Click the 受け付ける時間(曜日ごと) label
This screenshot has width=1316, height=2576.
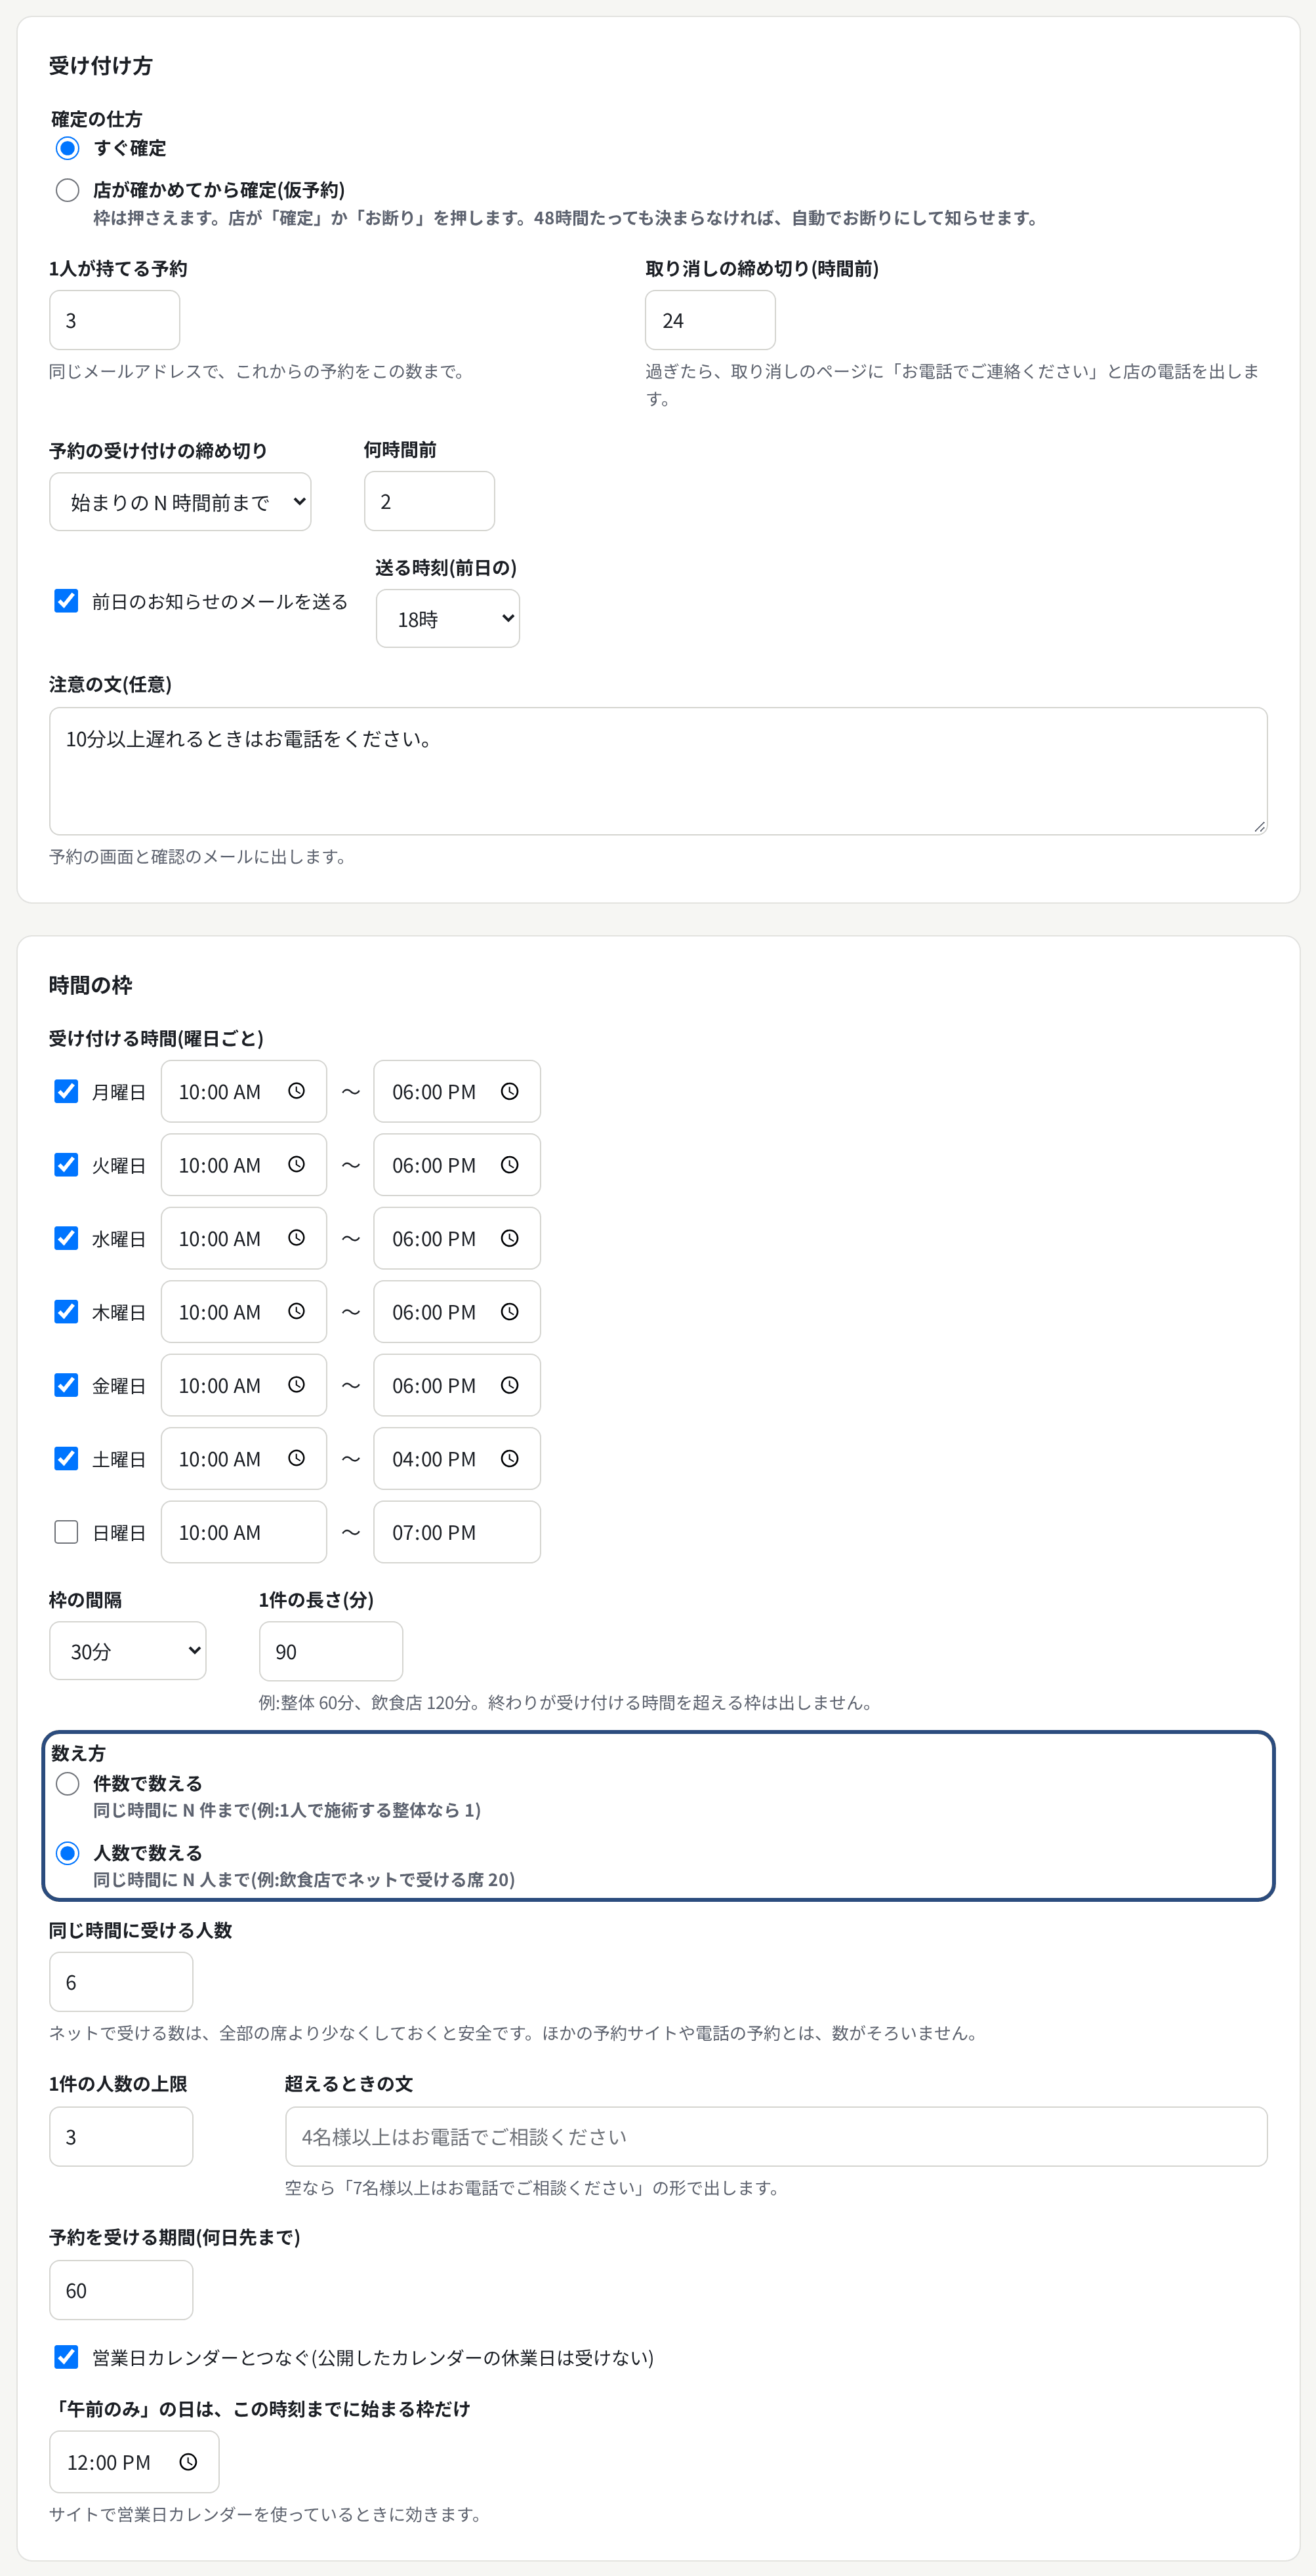[x=156, y=1038]
